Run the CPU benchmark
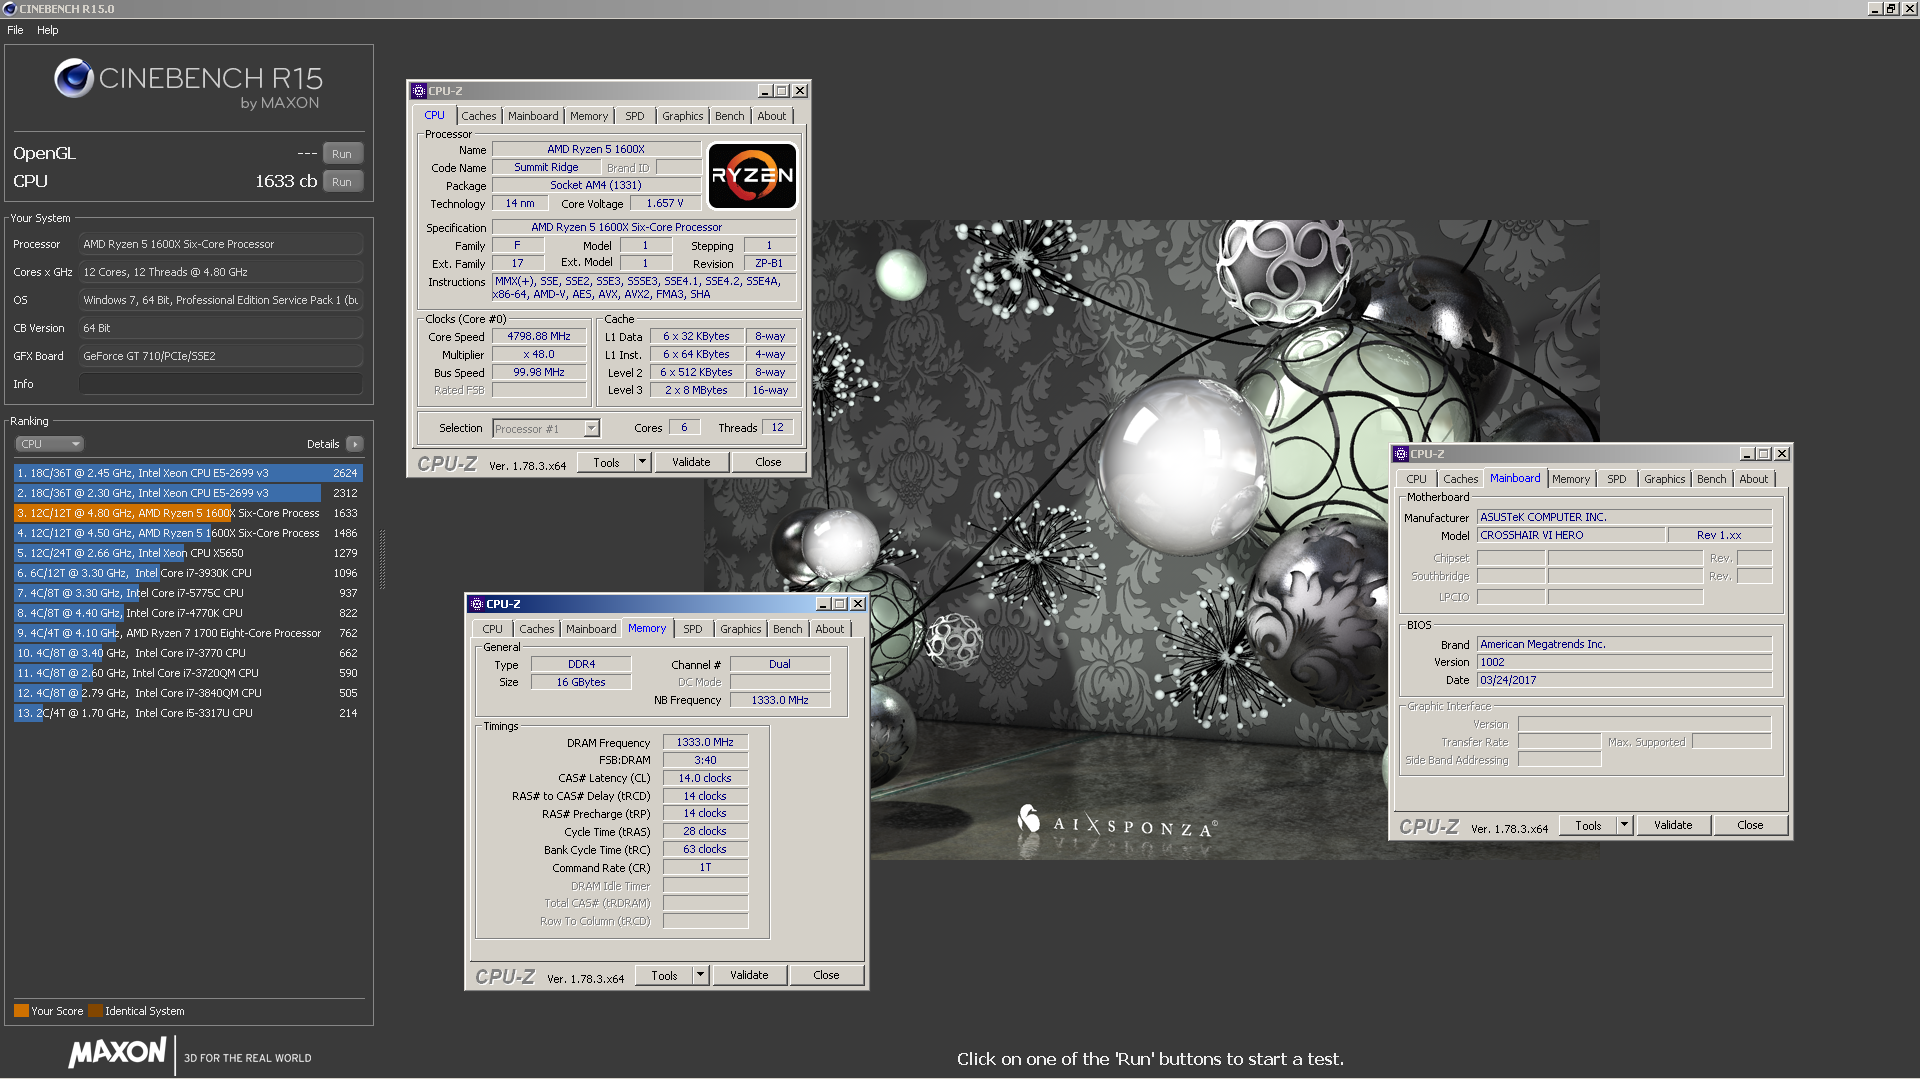The height and width of the screenshot is (1080, 1920). pyautogui.click(x=342, y=182)
